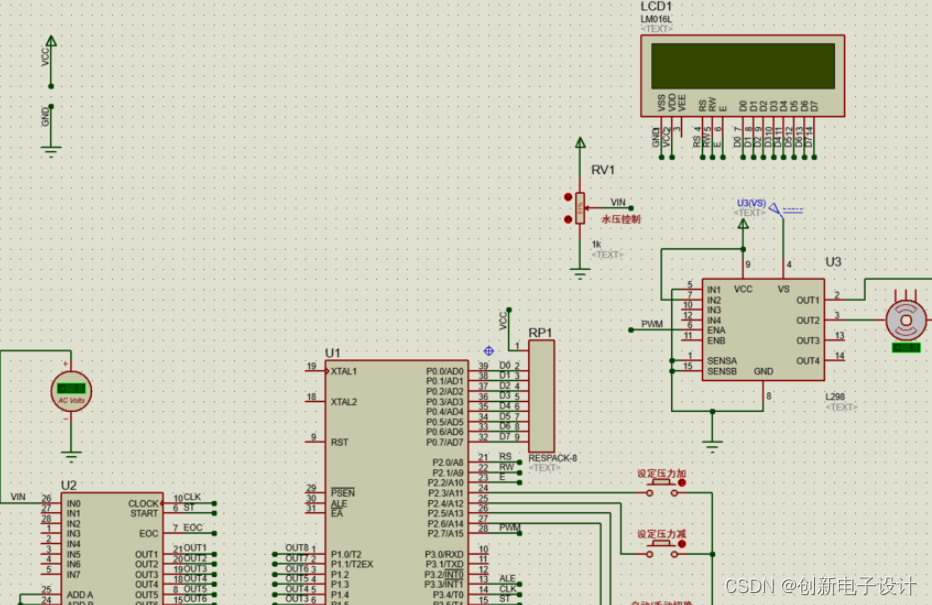Click the SENSA pin label on U3
Viewport: 932px width, 605px height.
tap(722, 361)
